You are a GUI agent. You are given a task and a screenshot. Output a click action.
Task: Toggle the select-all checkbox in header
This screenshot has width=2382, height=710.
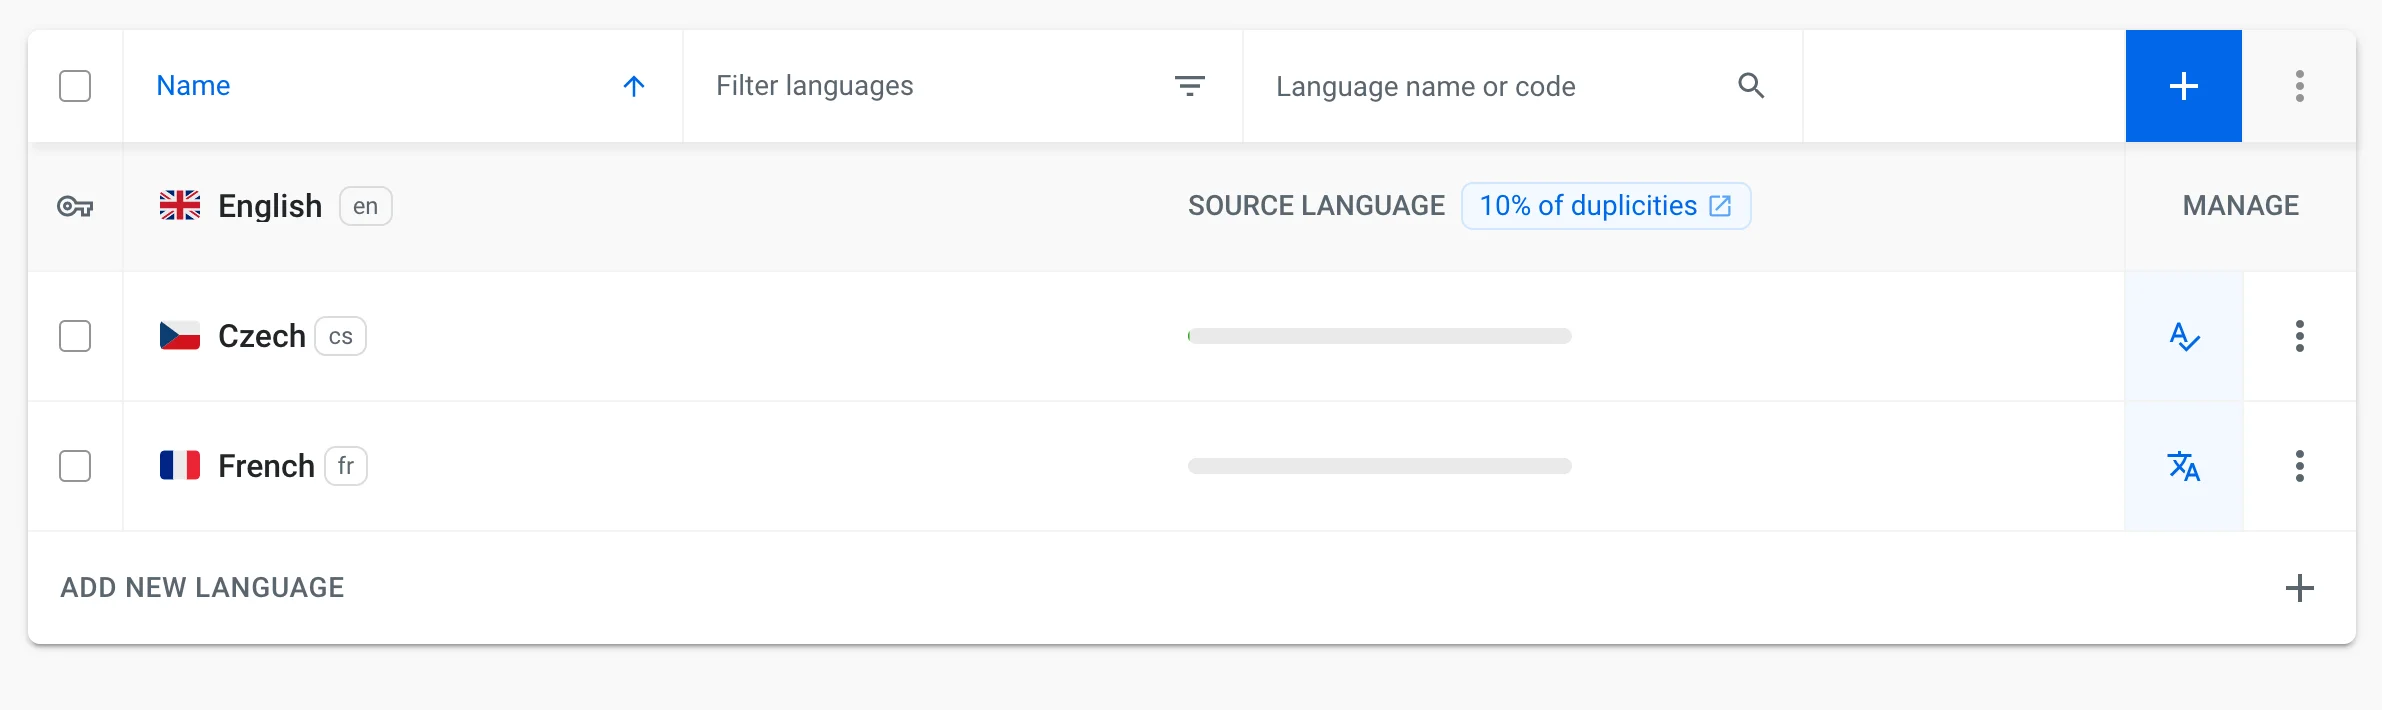75,86
